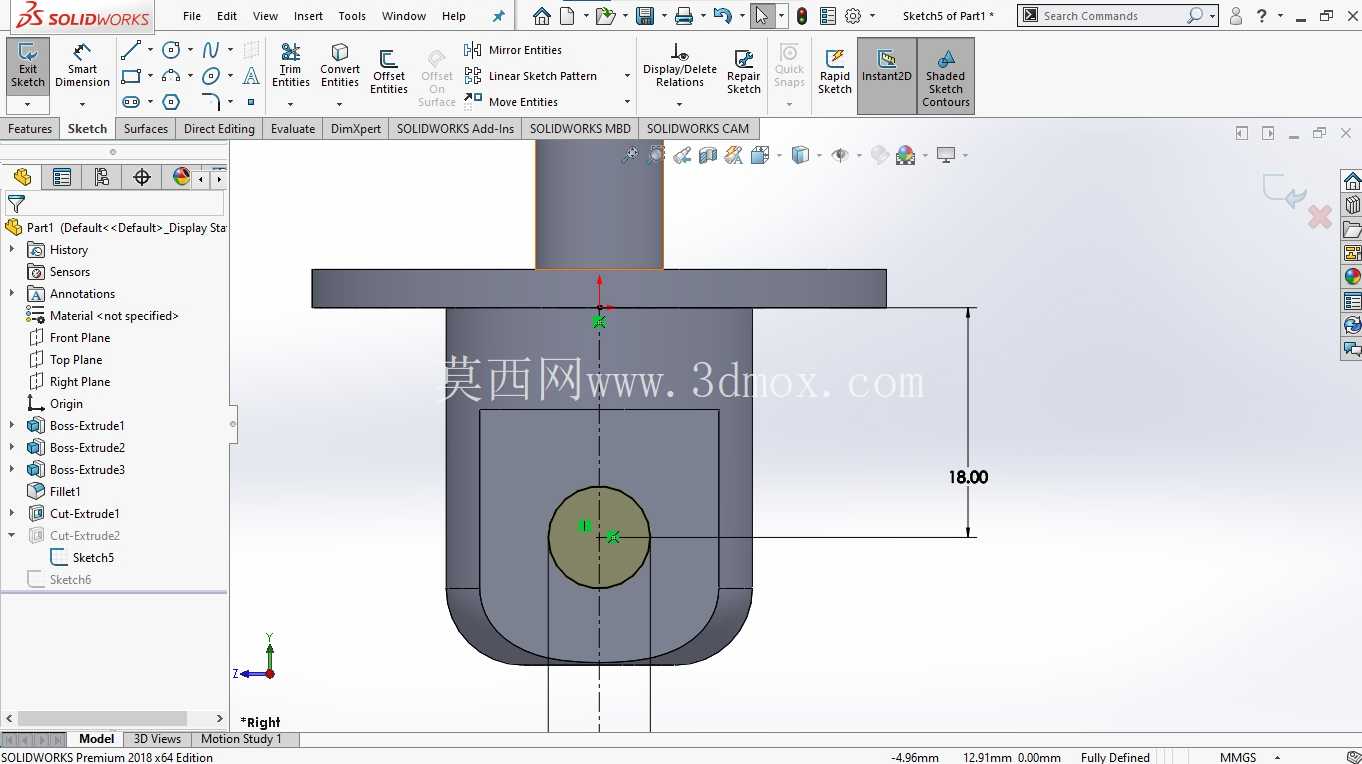This screenshot has height=764, width=1362.
Task: Expand the Boss-Extrude1 feature tree node
Action: 12,426
